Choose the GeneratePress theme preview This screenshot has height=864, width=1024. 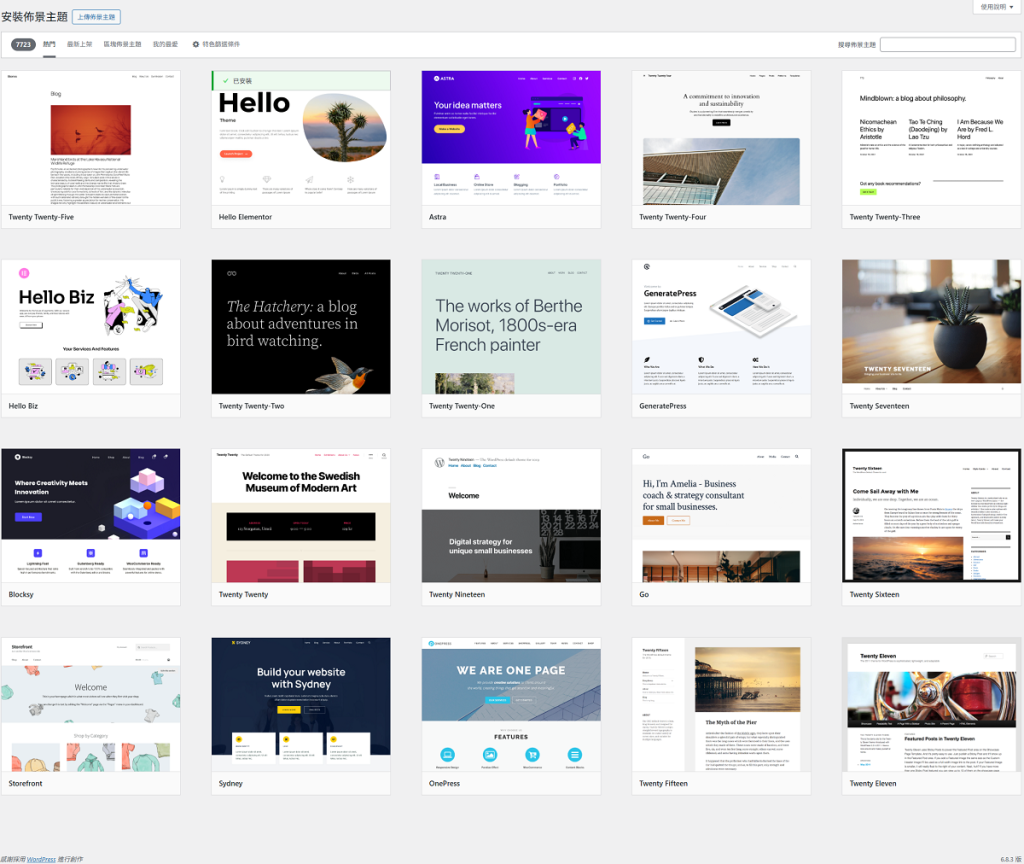pos(721,327)
